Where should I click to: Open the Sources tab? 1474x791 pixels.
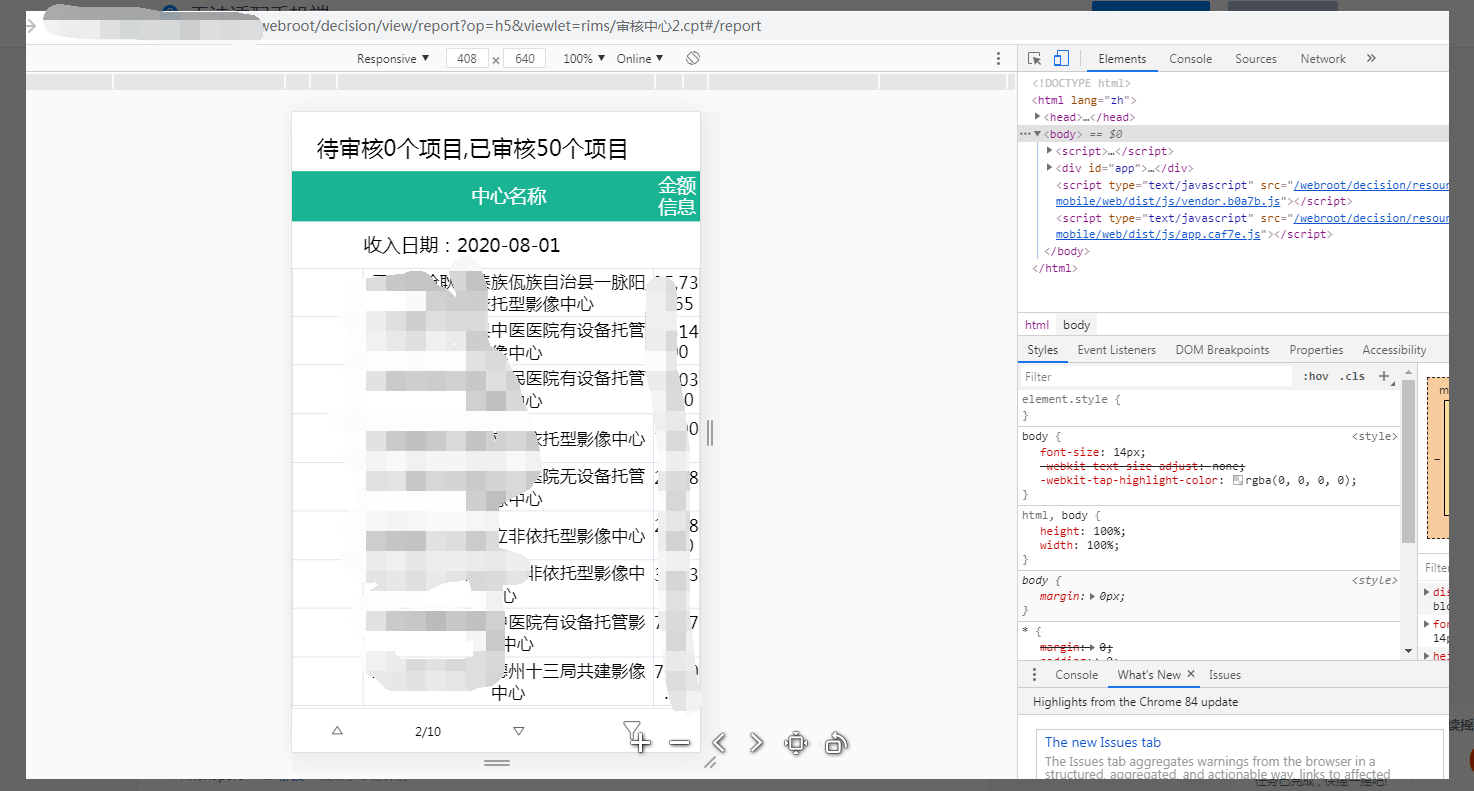pyautogui.click(x=1255, y=59)
